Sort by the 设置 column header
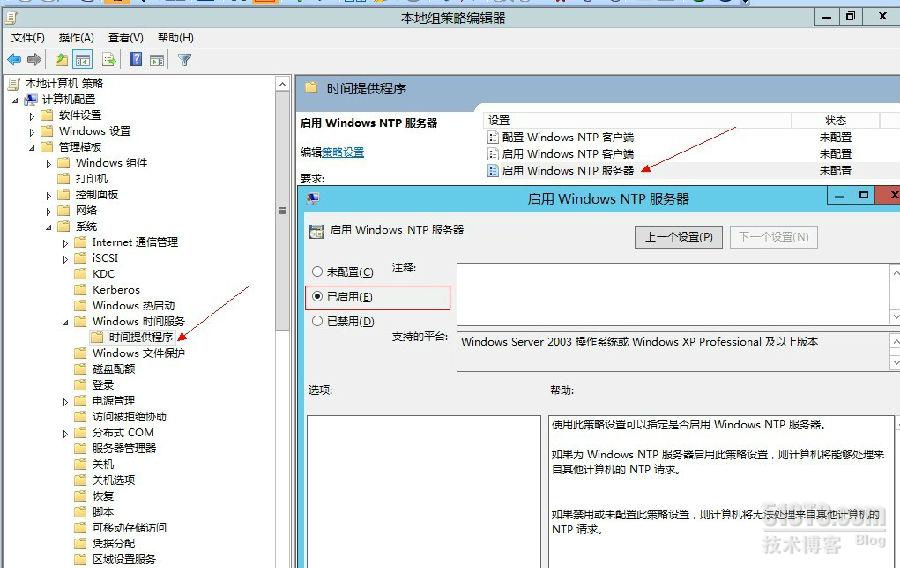The height and width of the screenshot is (568, 900). (x=637, y=120)
